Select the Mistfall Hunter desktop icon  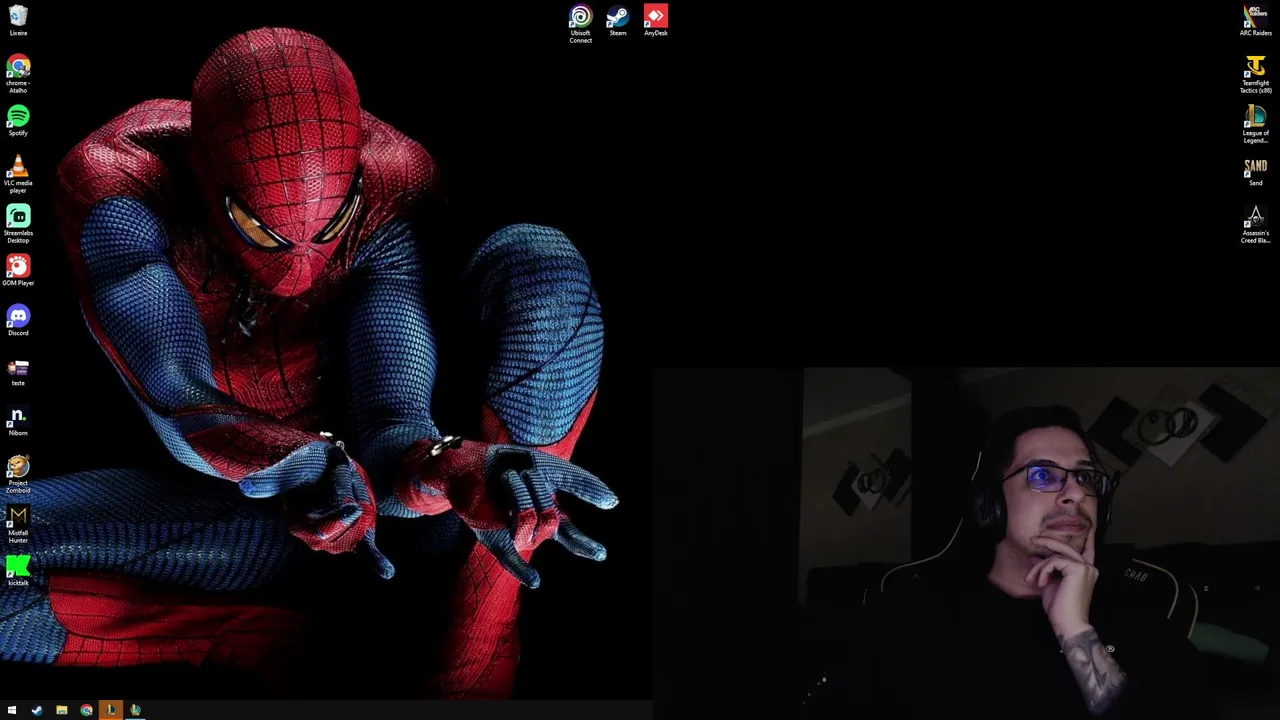(18, 521)
